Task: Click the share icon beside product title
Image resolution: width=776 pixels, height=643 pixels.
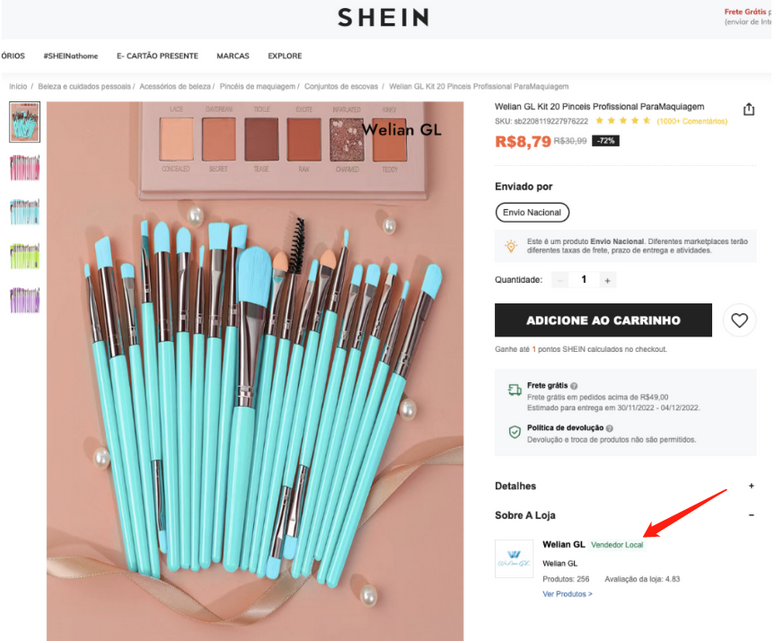Action: (x=748, y=110)
